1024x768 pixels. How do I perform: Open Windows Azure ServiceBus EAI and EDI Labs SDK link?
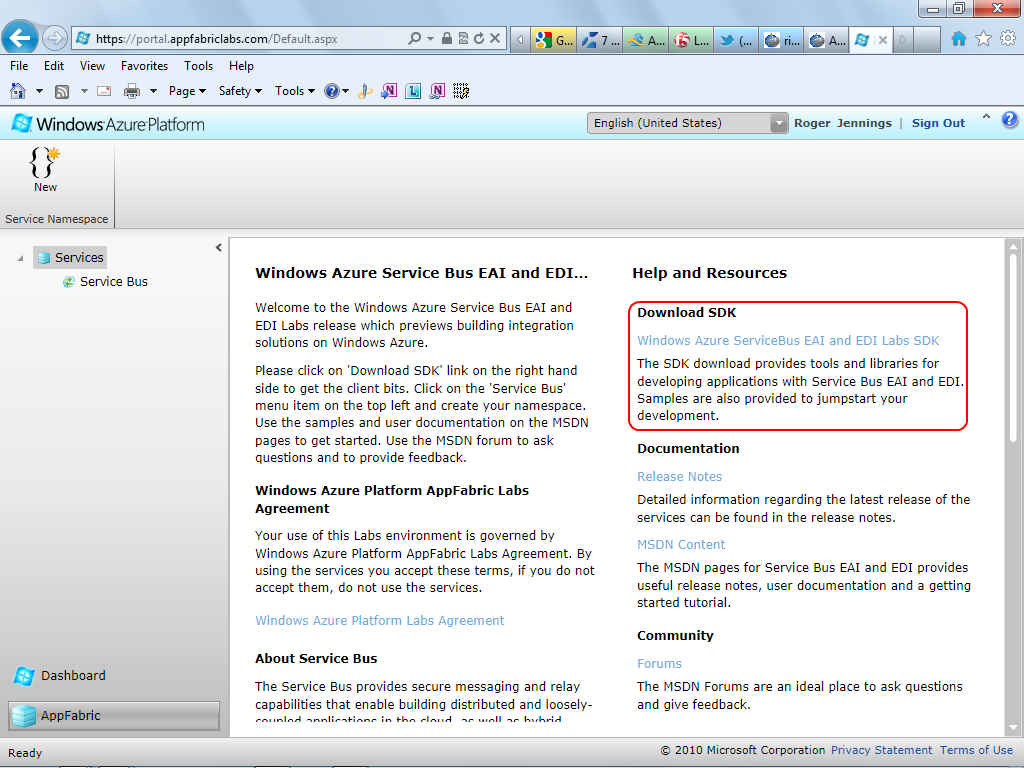coord(788,340)
